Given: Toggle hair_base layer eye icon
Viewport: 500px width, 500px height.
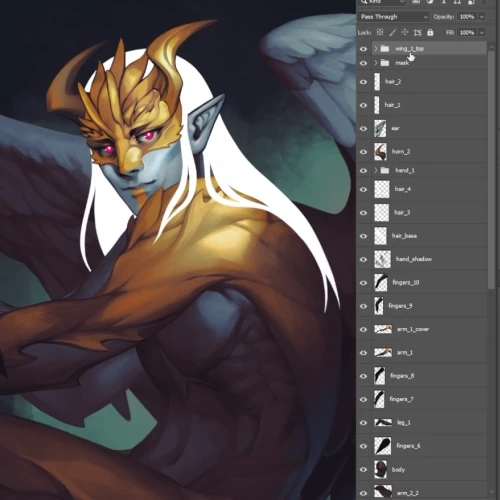Looking at the screenshot, I should coord(363,236).
